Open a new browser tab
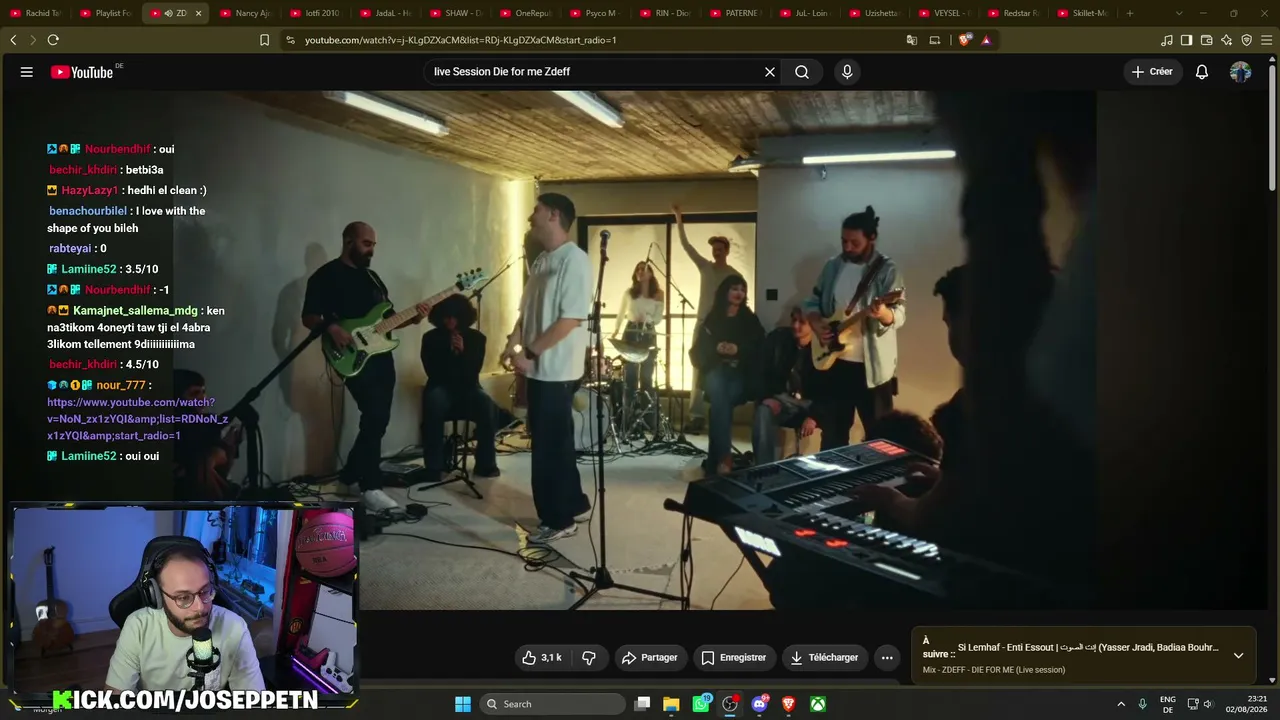 tap(1130, 13)
